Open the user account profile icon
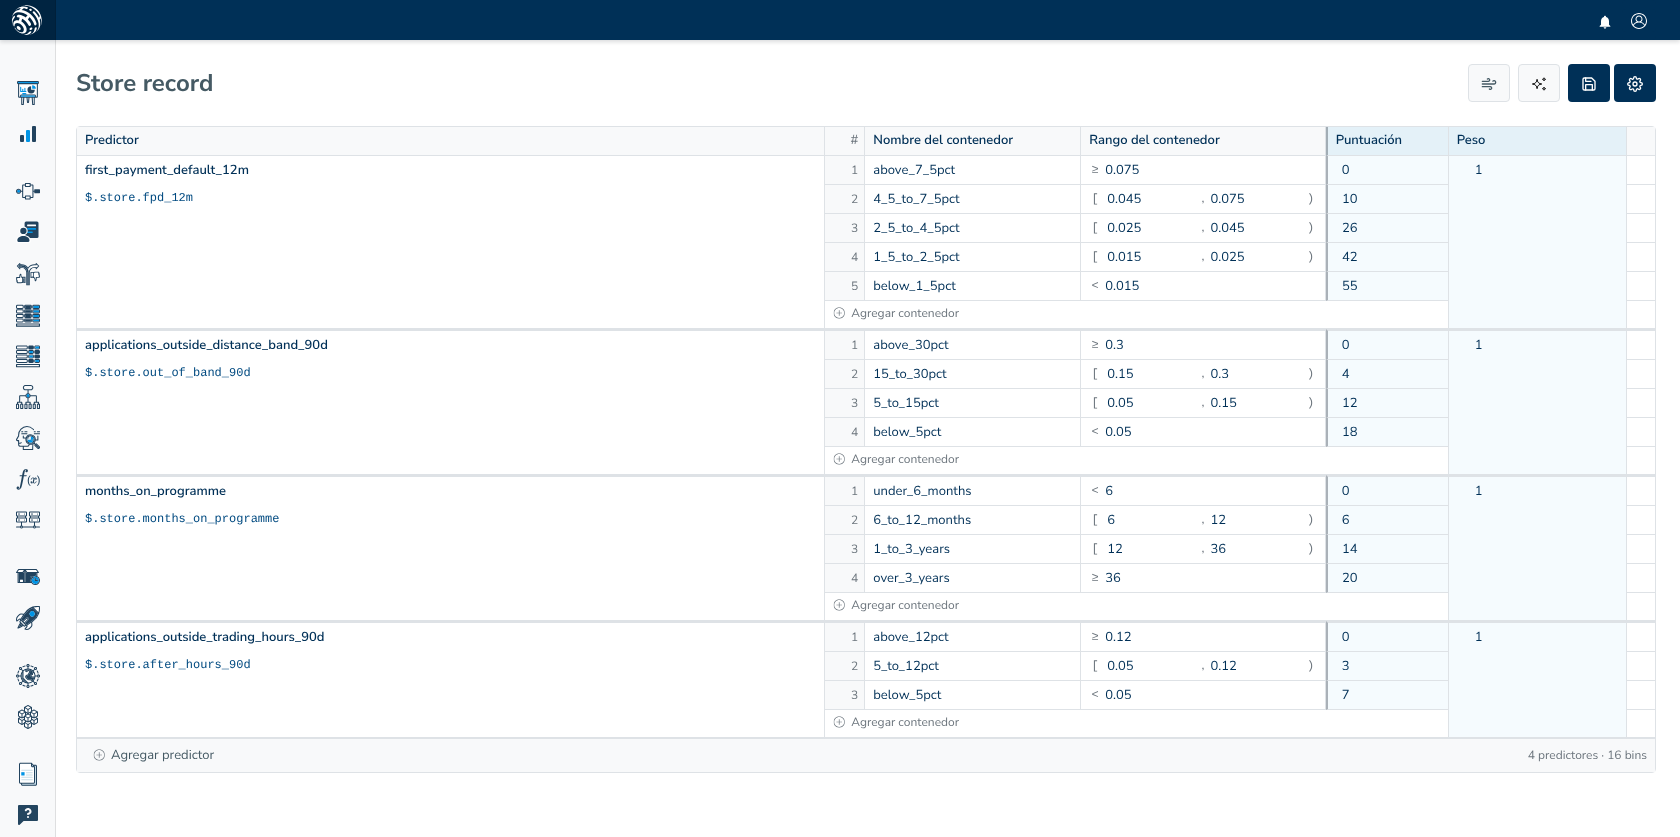This screenshot has height=837, width=1680. (x=1639, y=21)
